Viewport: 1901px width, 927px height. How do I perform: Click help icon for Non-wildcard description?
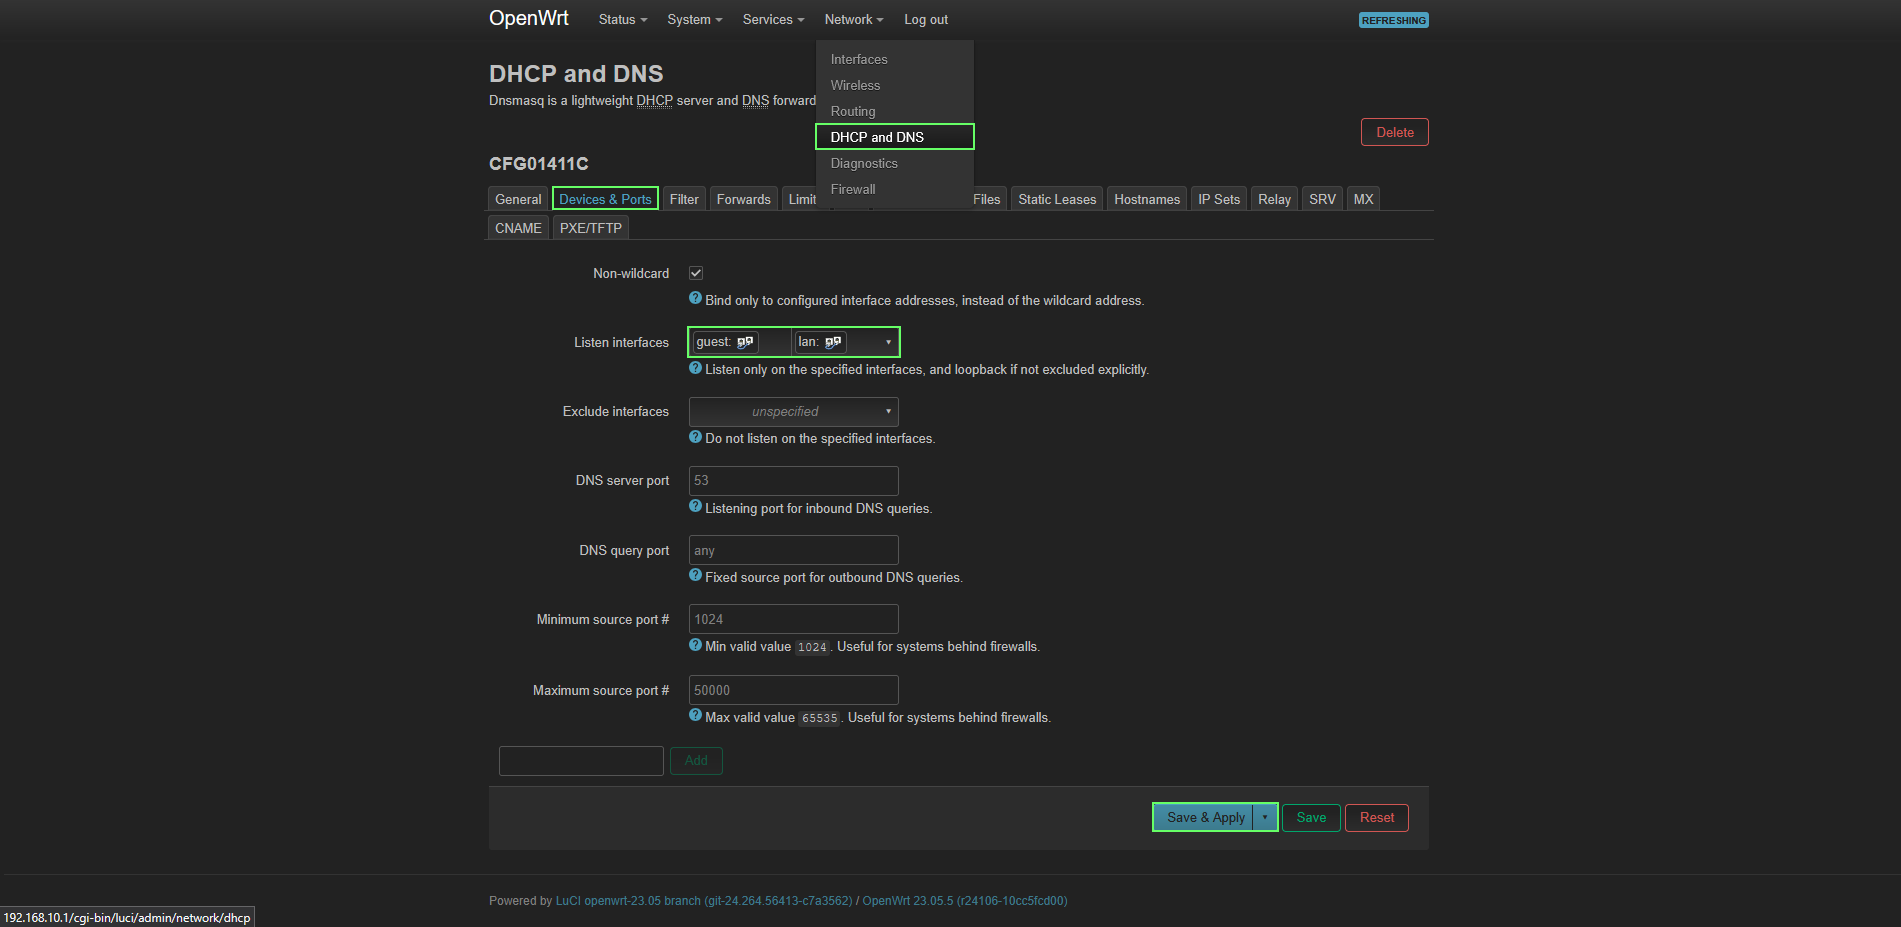coord(696,298)
